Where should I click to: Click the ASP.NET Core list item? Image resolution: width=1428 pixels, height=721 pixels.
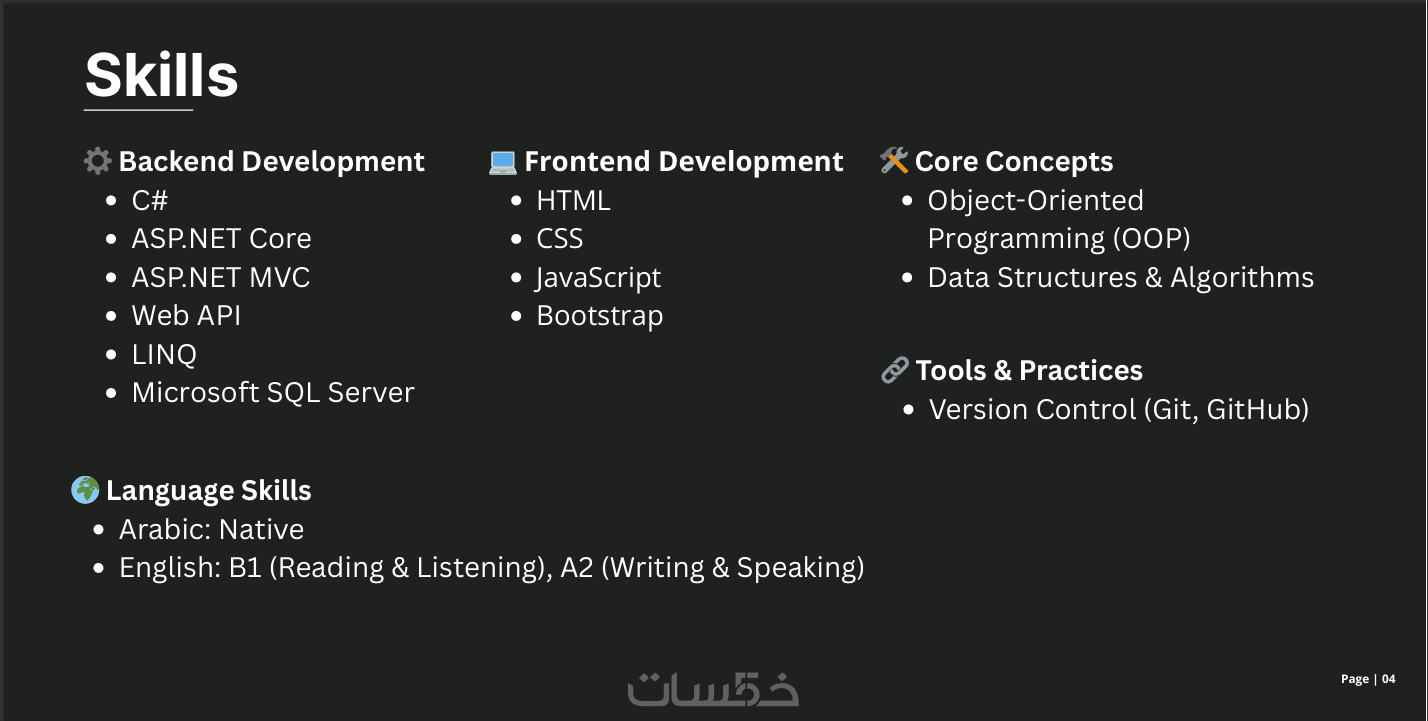coord(221,239)
